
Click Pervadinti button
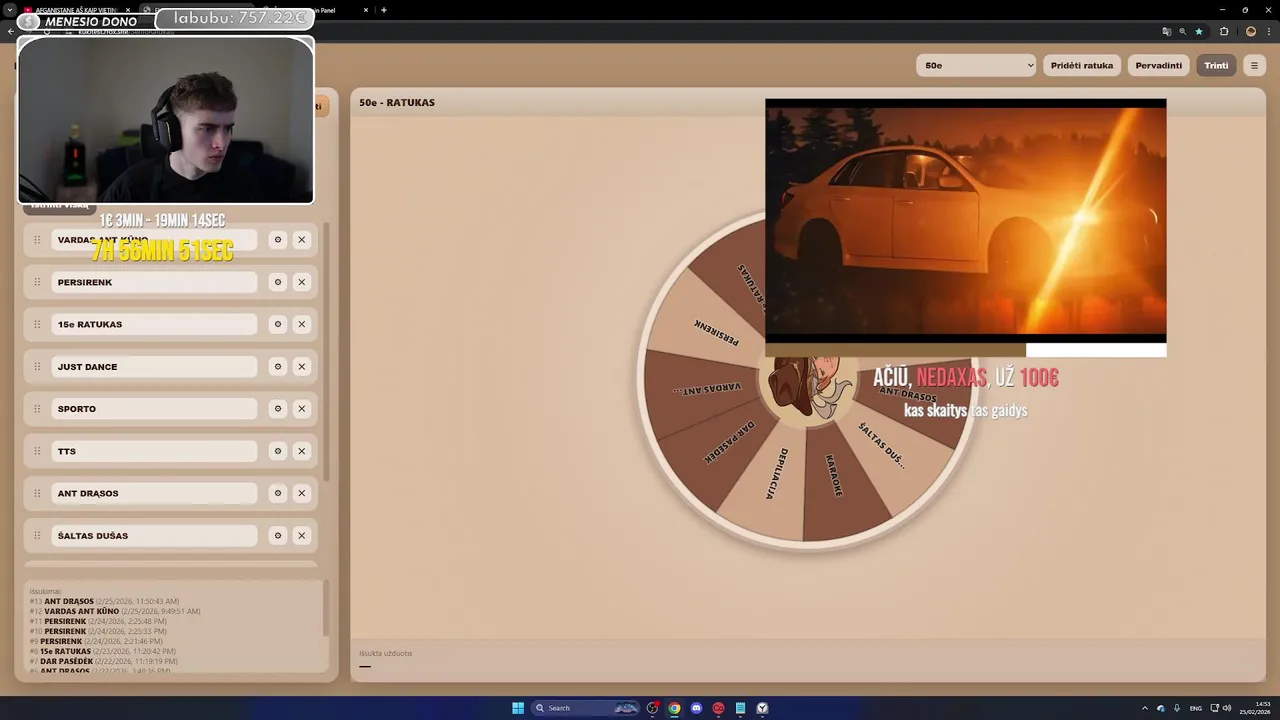tap(1159, 65)
